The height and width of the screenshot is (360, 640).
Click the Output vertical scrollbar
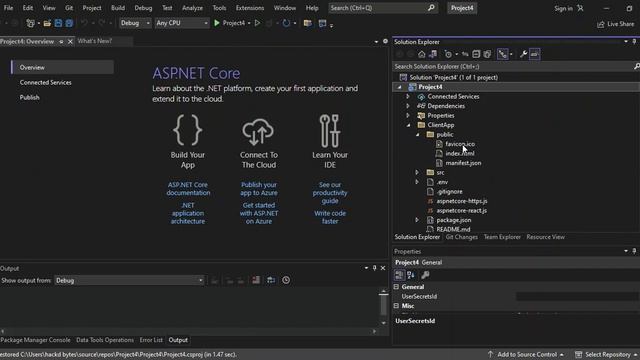click(383, 307)
